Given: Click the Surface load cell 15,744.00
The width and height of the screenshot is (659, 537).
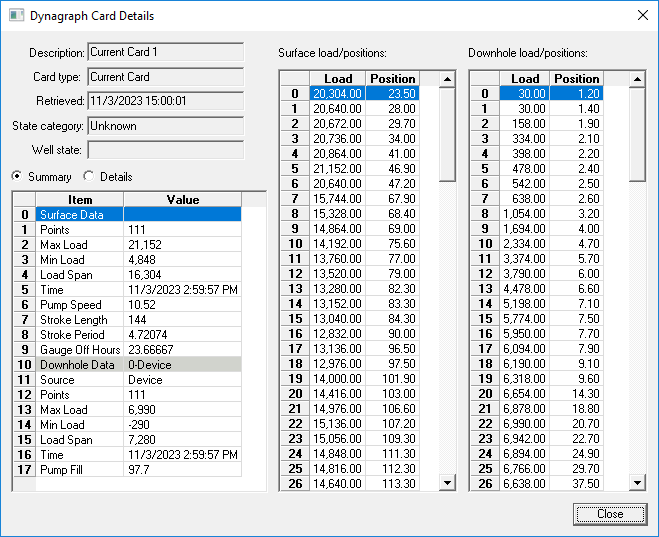Looking at the screenshot, I should click(x=337, y=198).
